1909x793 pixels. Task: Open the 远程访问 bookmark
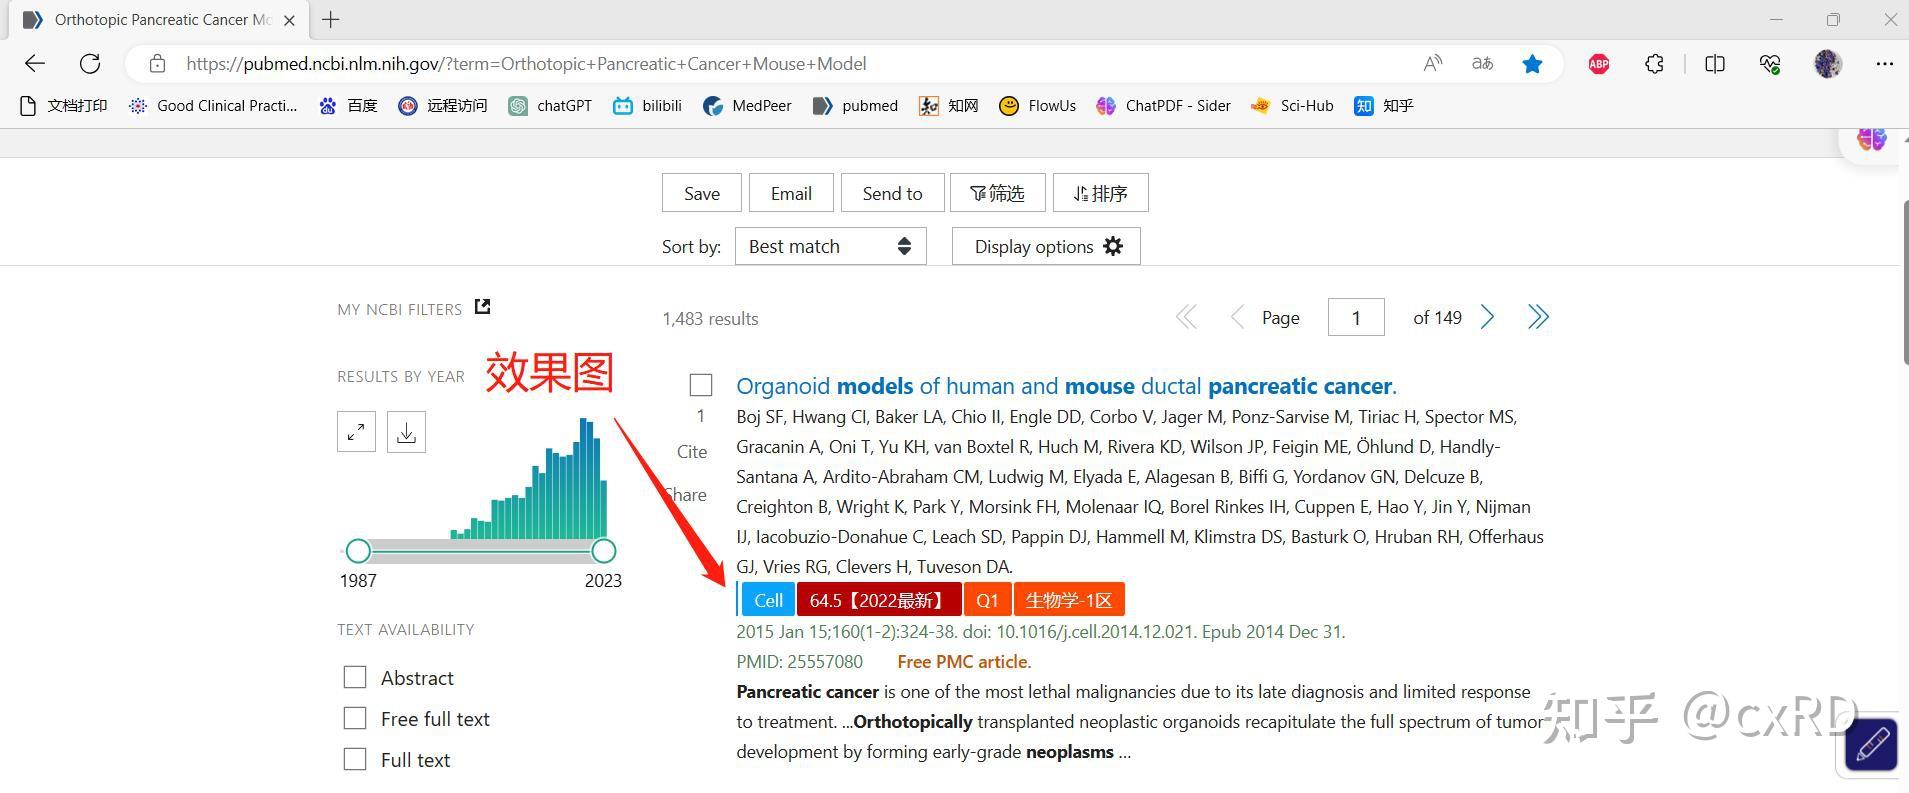coord(442,106)
